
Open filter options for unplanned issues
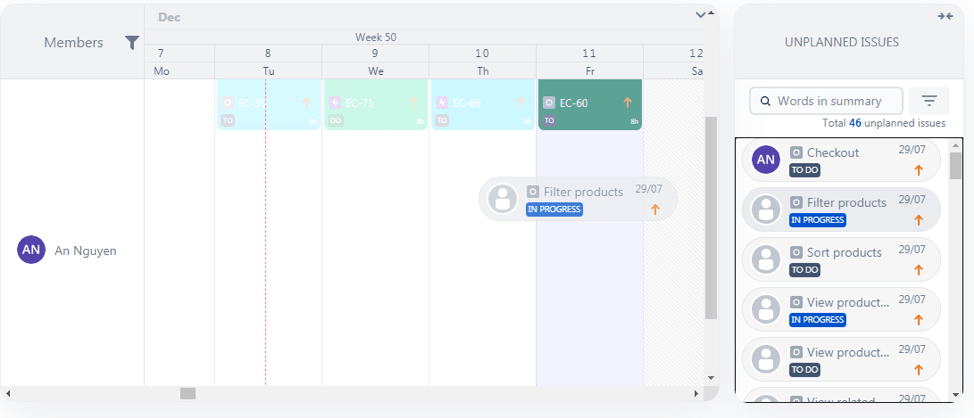point(929,101)
